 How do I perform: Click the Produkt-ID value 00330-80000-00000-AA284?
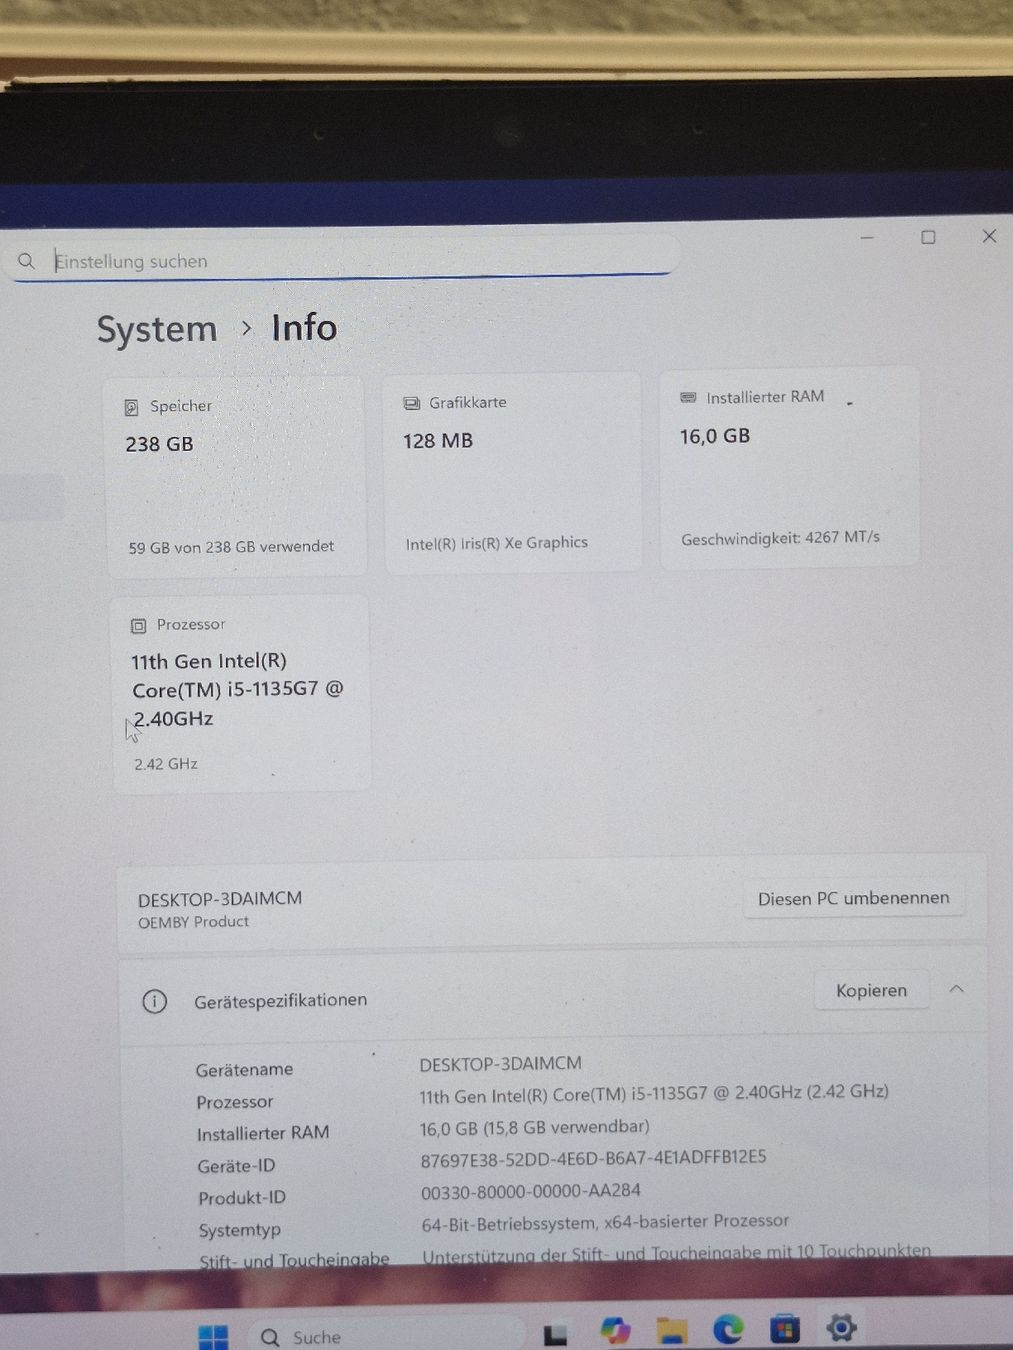[531, 1191]
